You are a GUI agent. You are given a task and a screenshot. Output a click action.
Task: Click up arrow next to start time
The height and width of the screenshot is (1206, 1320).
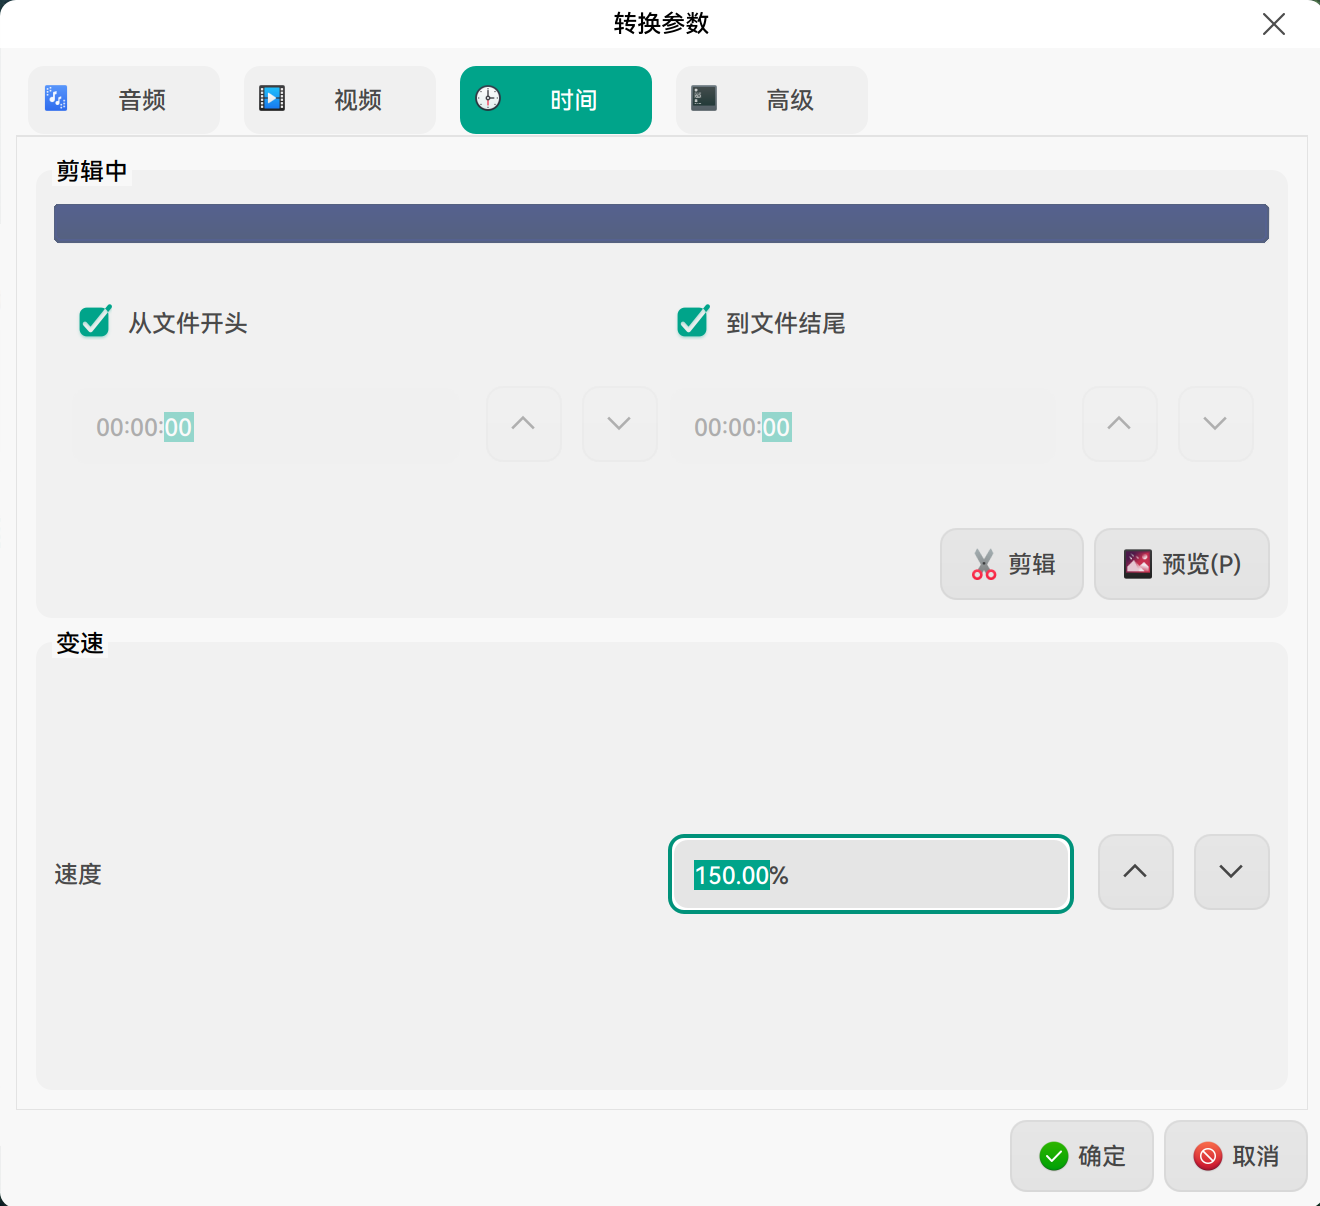tap(523, 424)
